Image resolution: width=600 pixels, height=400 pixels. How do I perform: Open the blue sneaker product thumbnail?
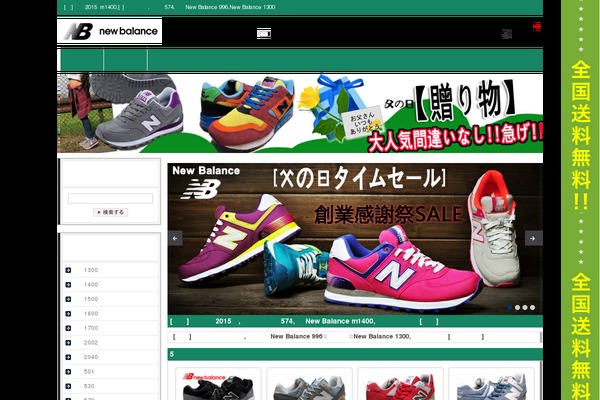(x=492, y=384)
